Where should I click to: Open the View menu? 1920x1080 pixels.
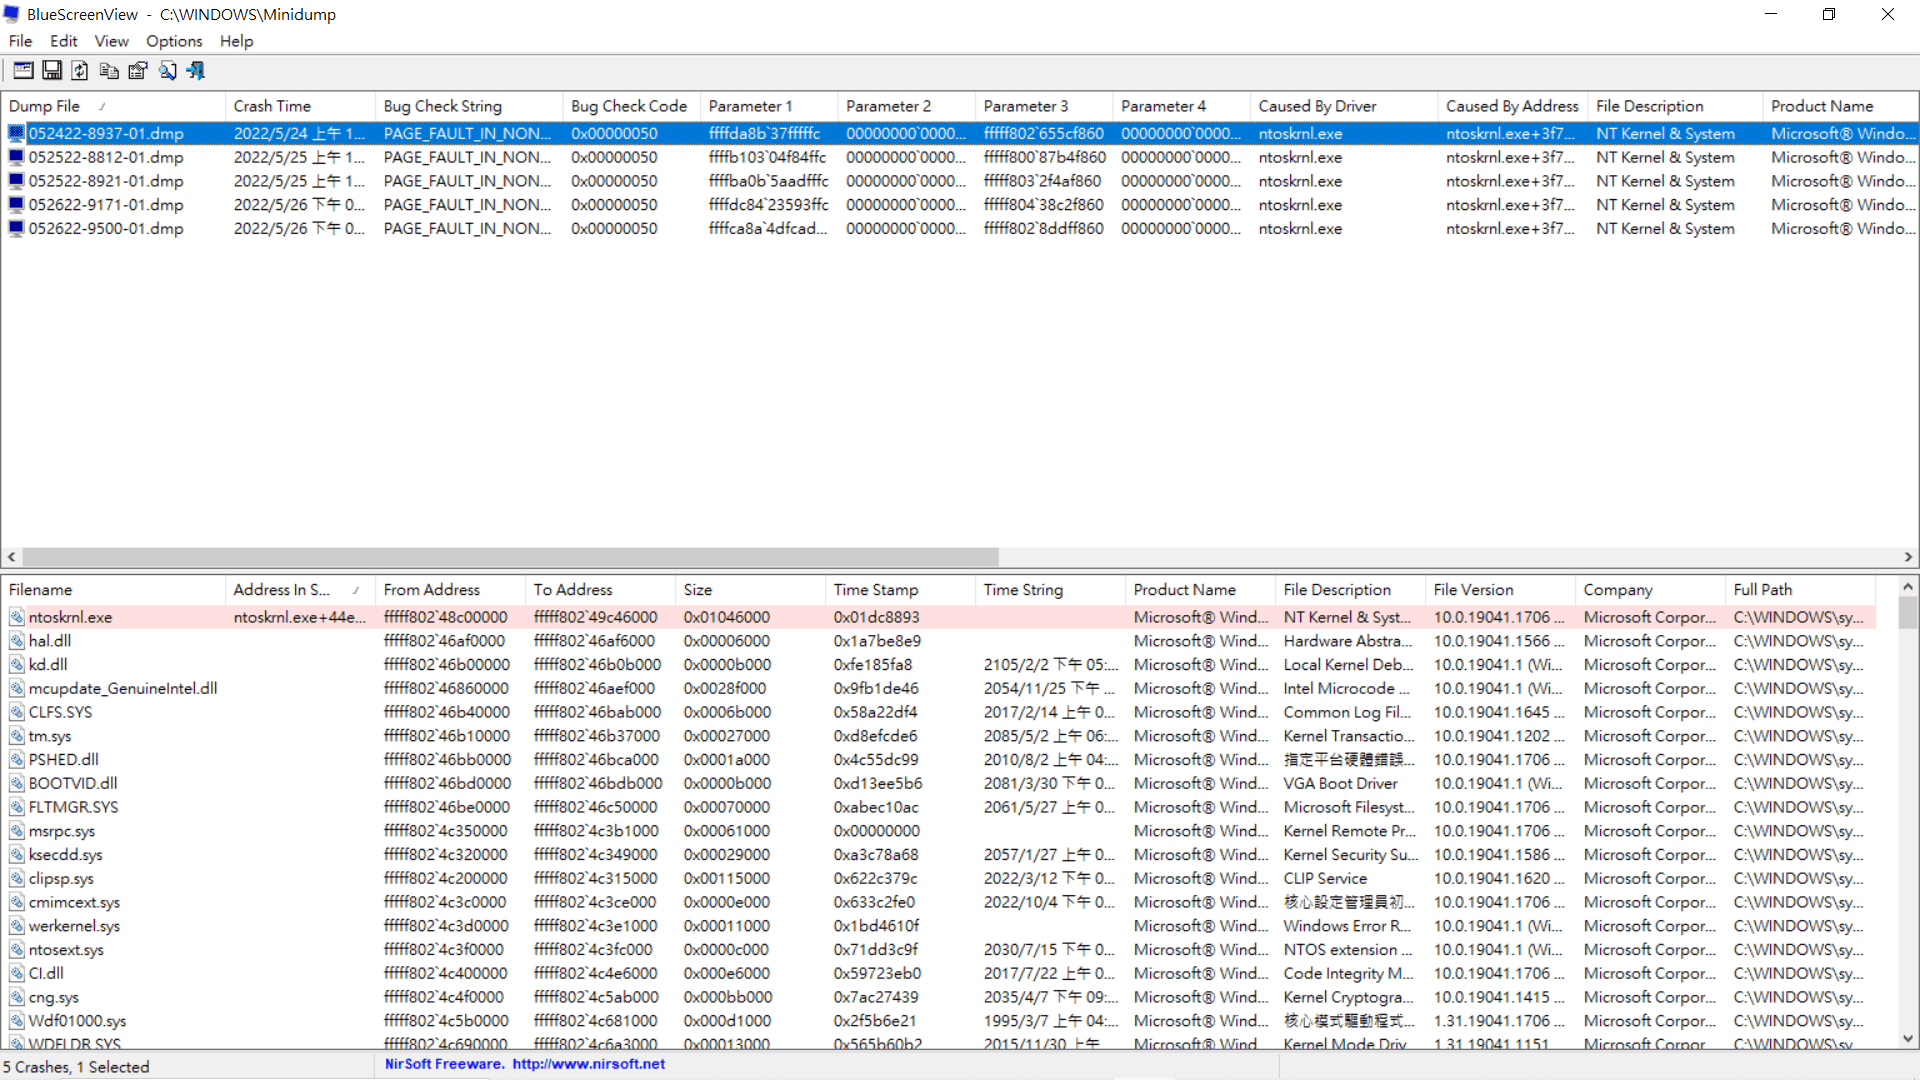tap(111, 41)
